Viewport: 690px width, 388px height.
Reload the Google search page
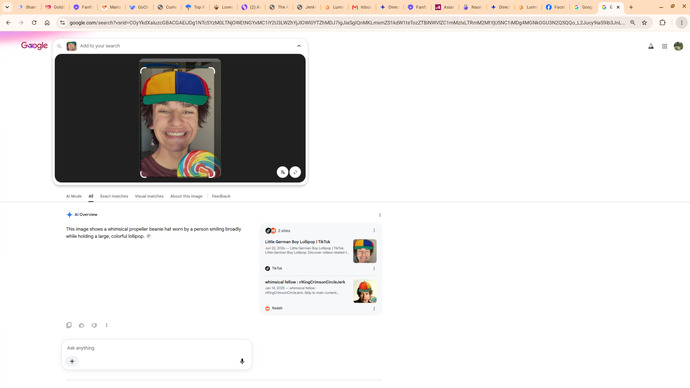click(34, 22)
